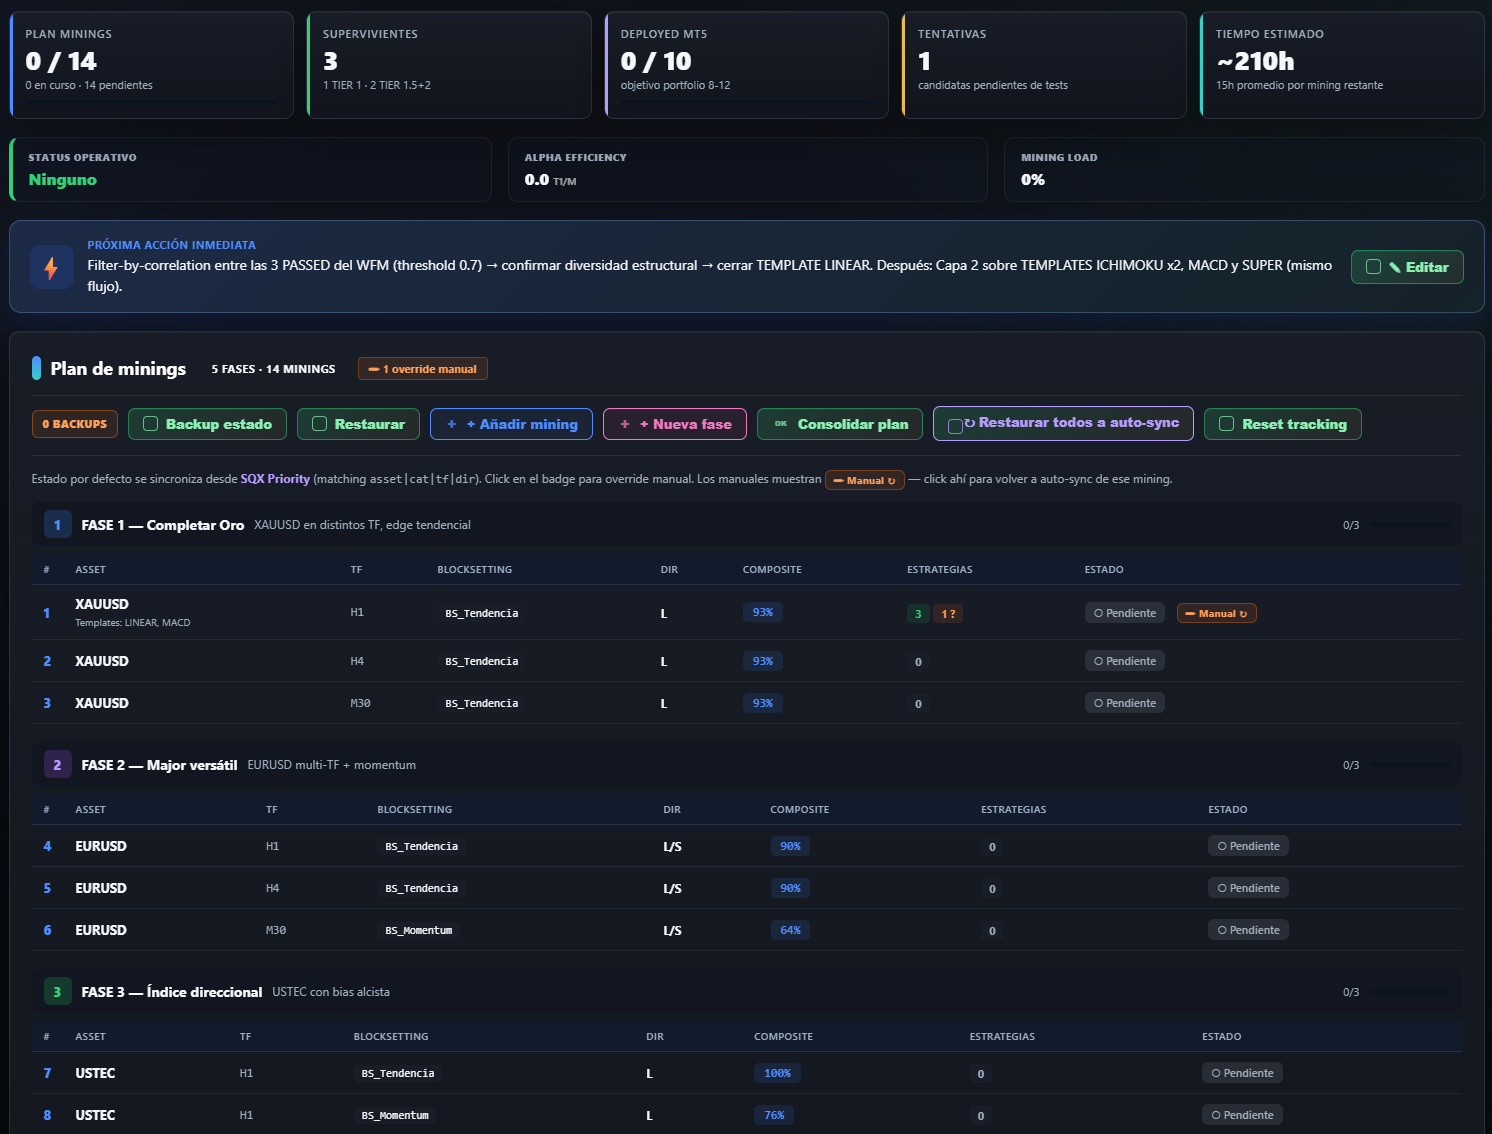Toggle the Restaurar checkbox
Image resolution: width=1492 pixels, height=1134 pixels.
(320, 424)
